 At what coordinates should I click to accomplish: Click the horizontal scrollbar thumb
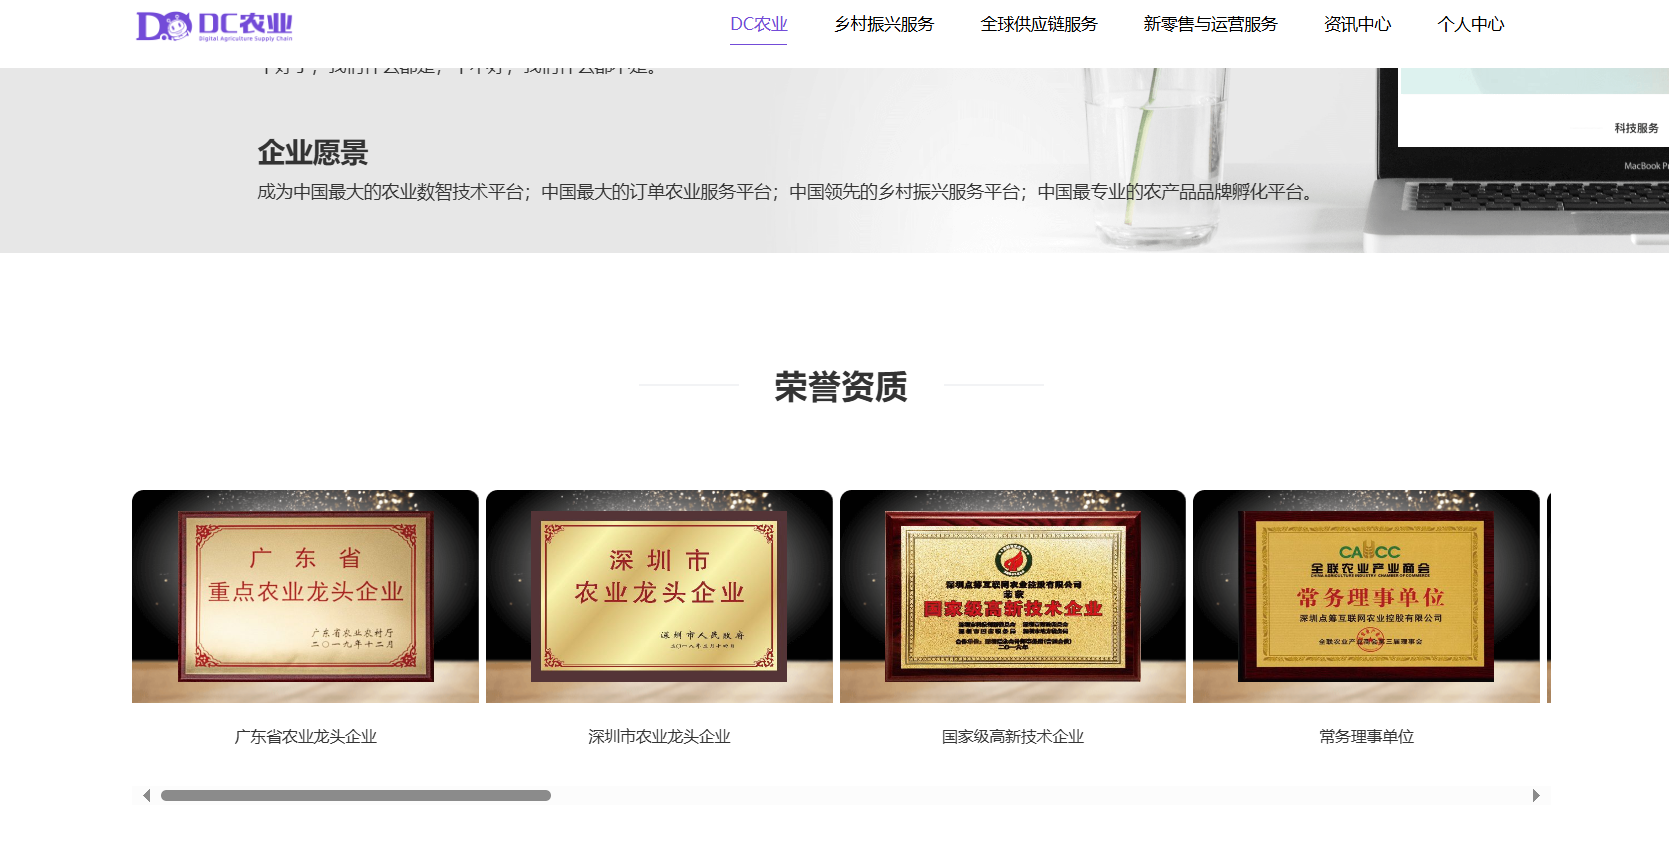point(356,796)
